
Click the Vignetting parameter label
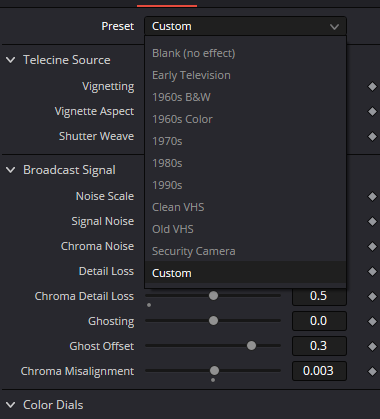point(108,87)
